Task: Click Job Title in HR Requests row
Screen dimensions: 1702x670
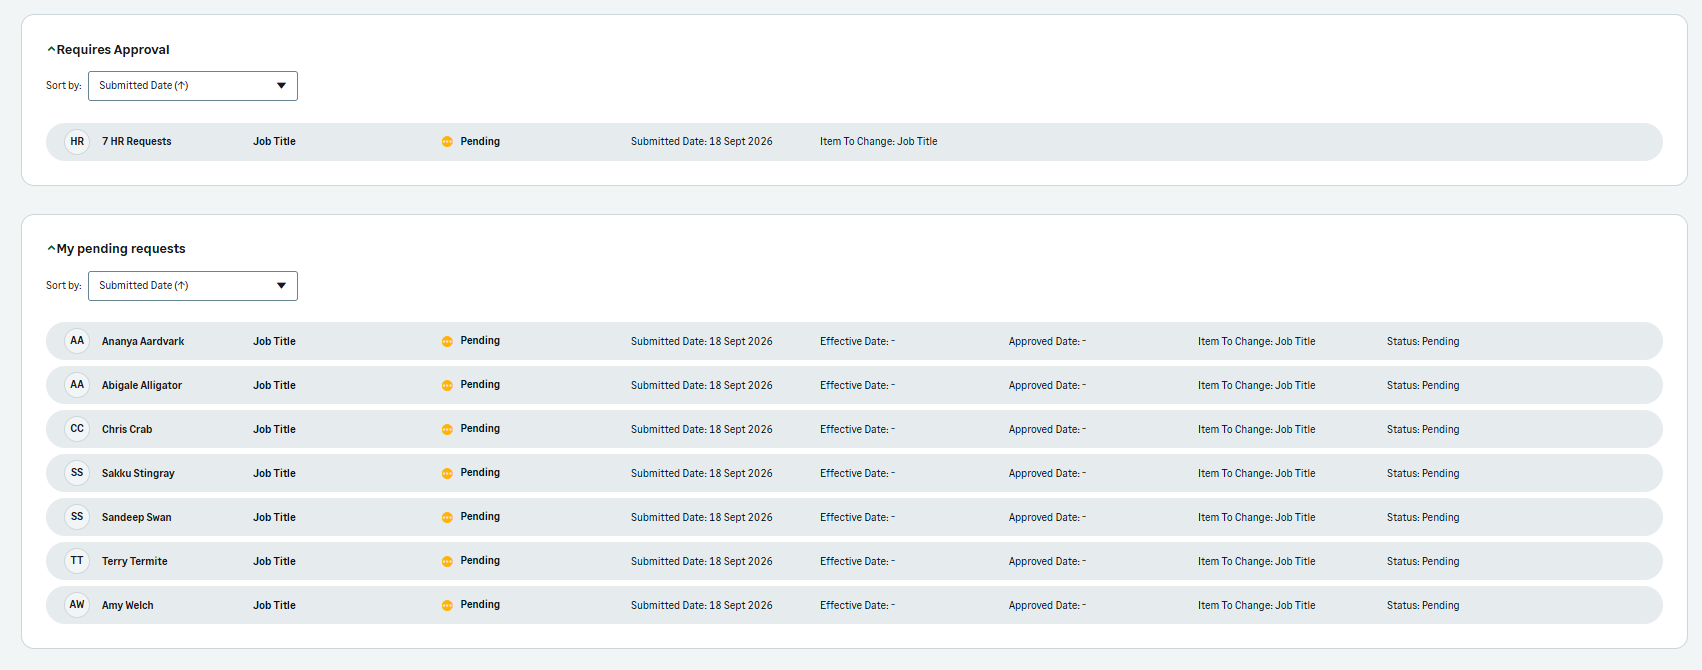Action: point(274,142)
